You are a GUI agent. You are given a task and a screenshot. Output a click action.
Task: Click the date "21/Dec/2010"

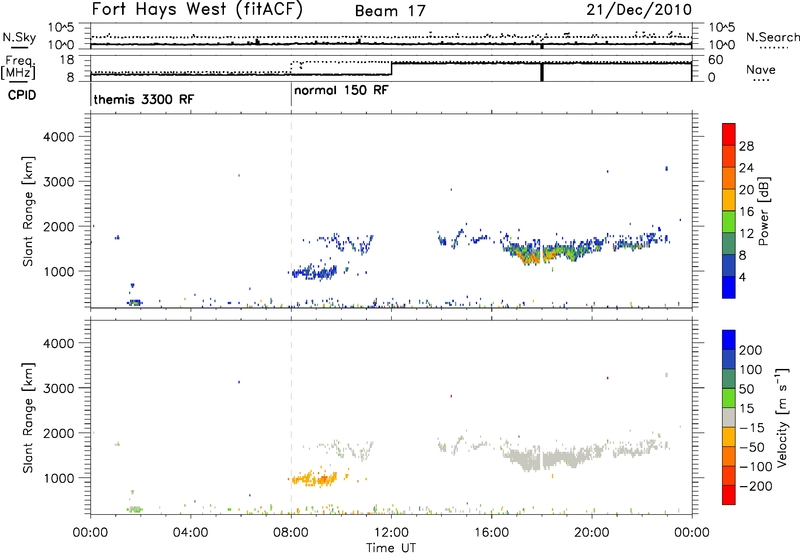[639, 10]
